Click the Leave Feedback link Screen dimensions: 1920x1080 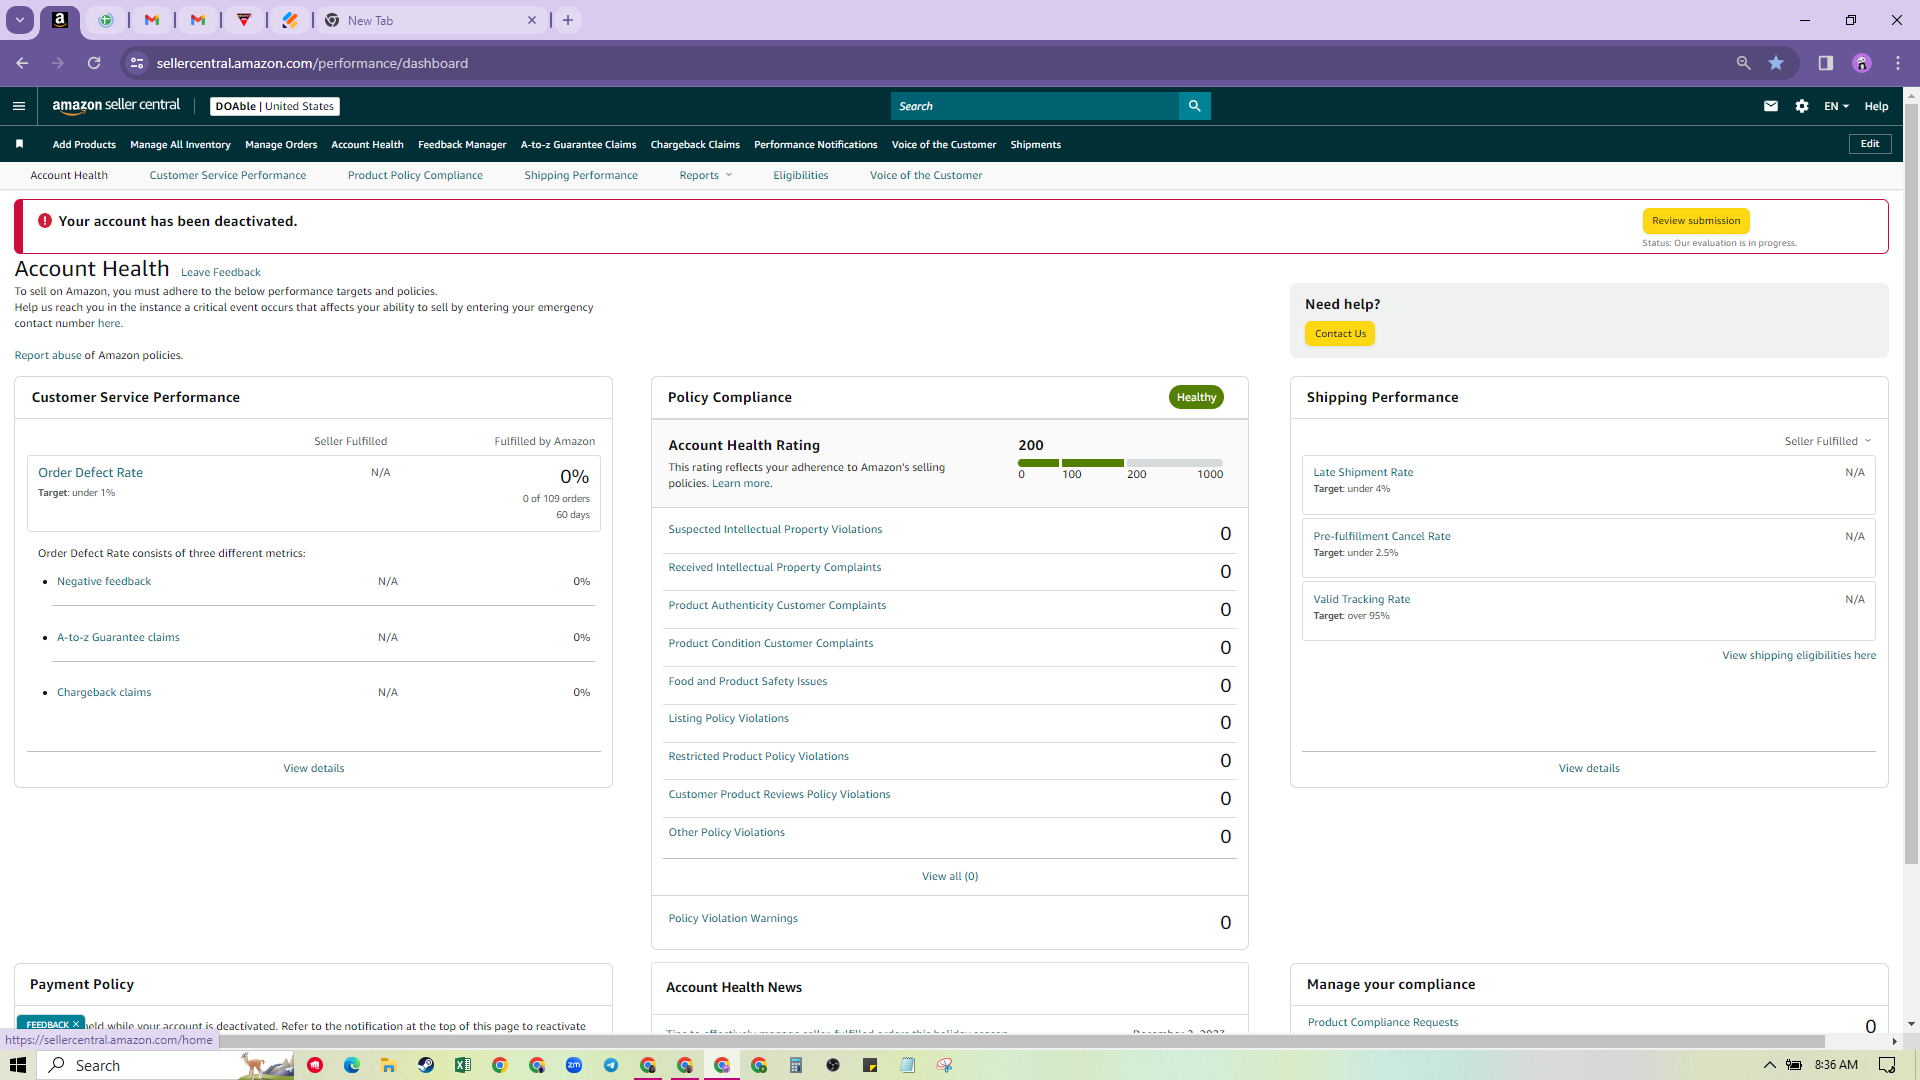coord(220,272)
